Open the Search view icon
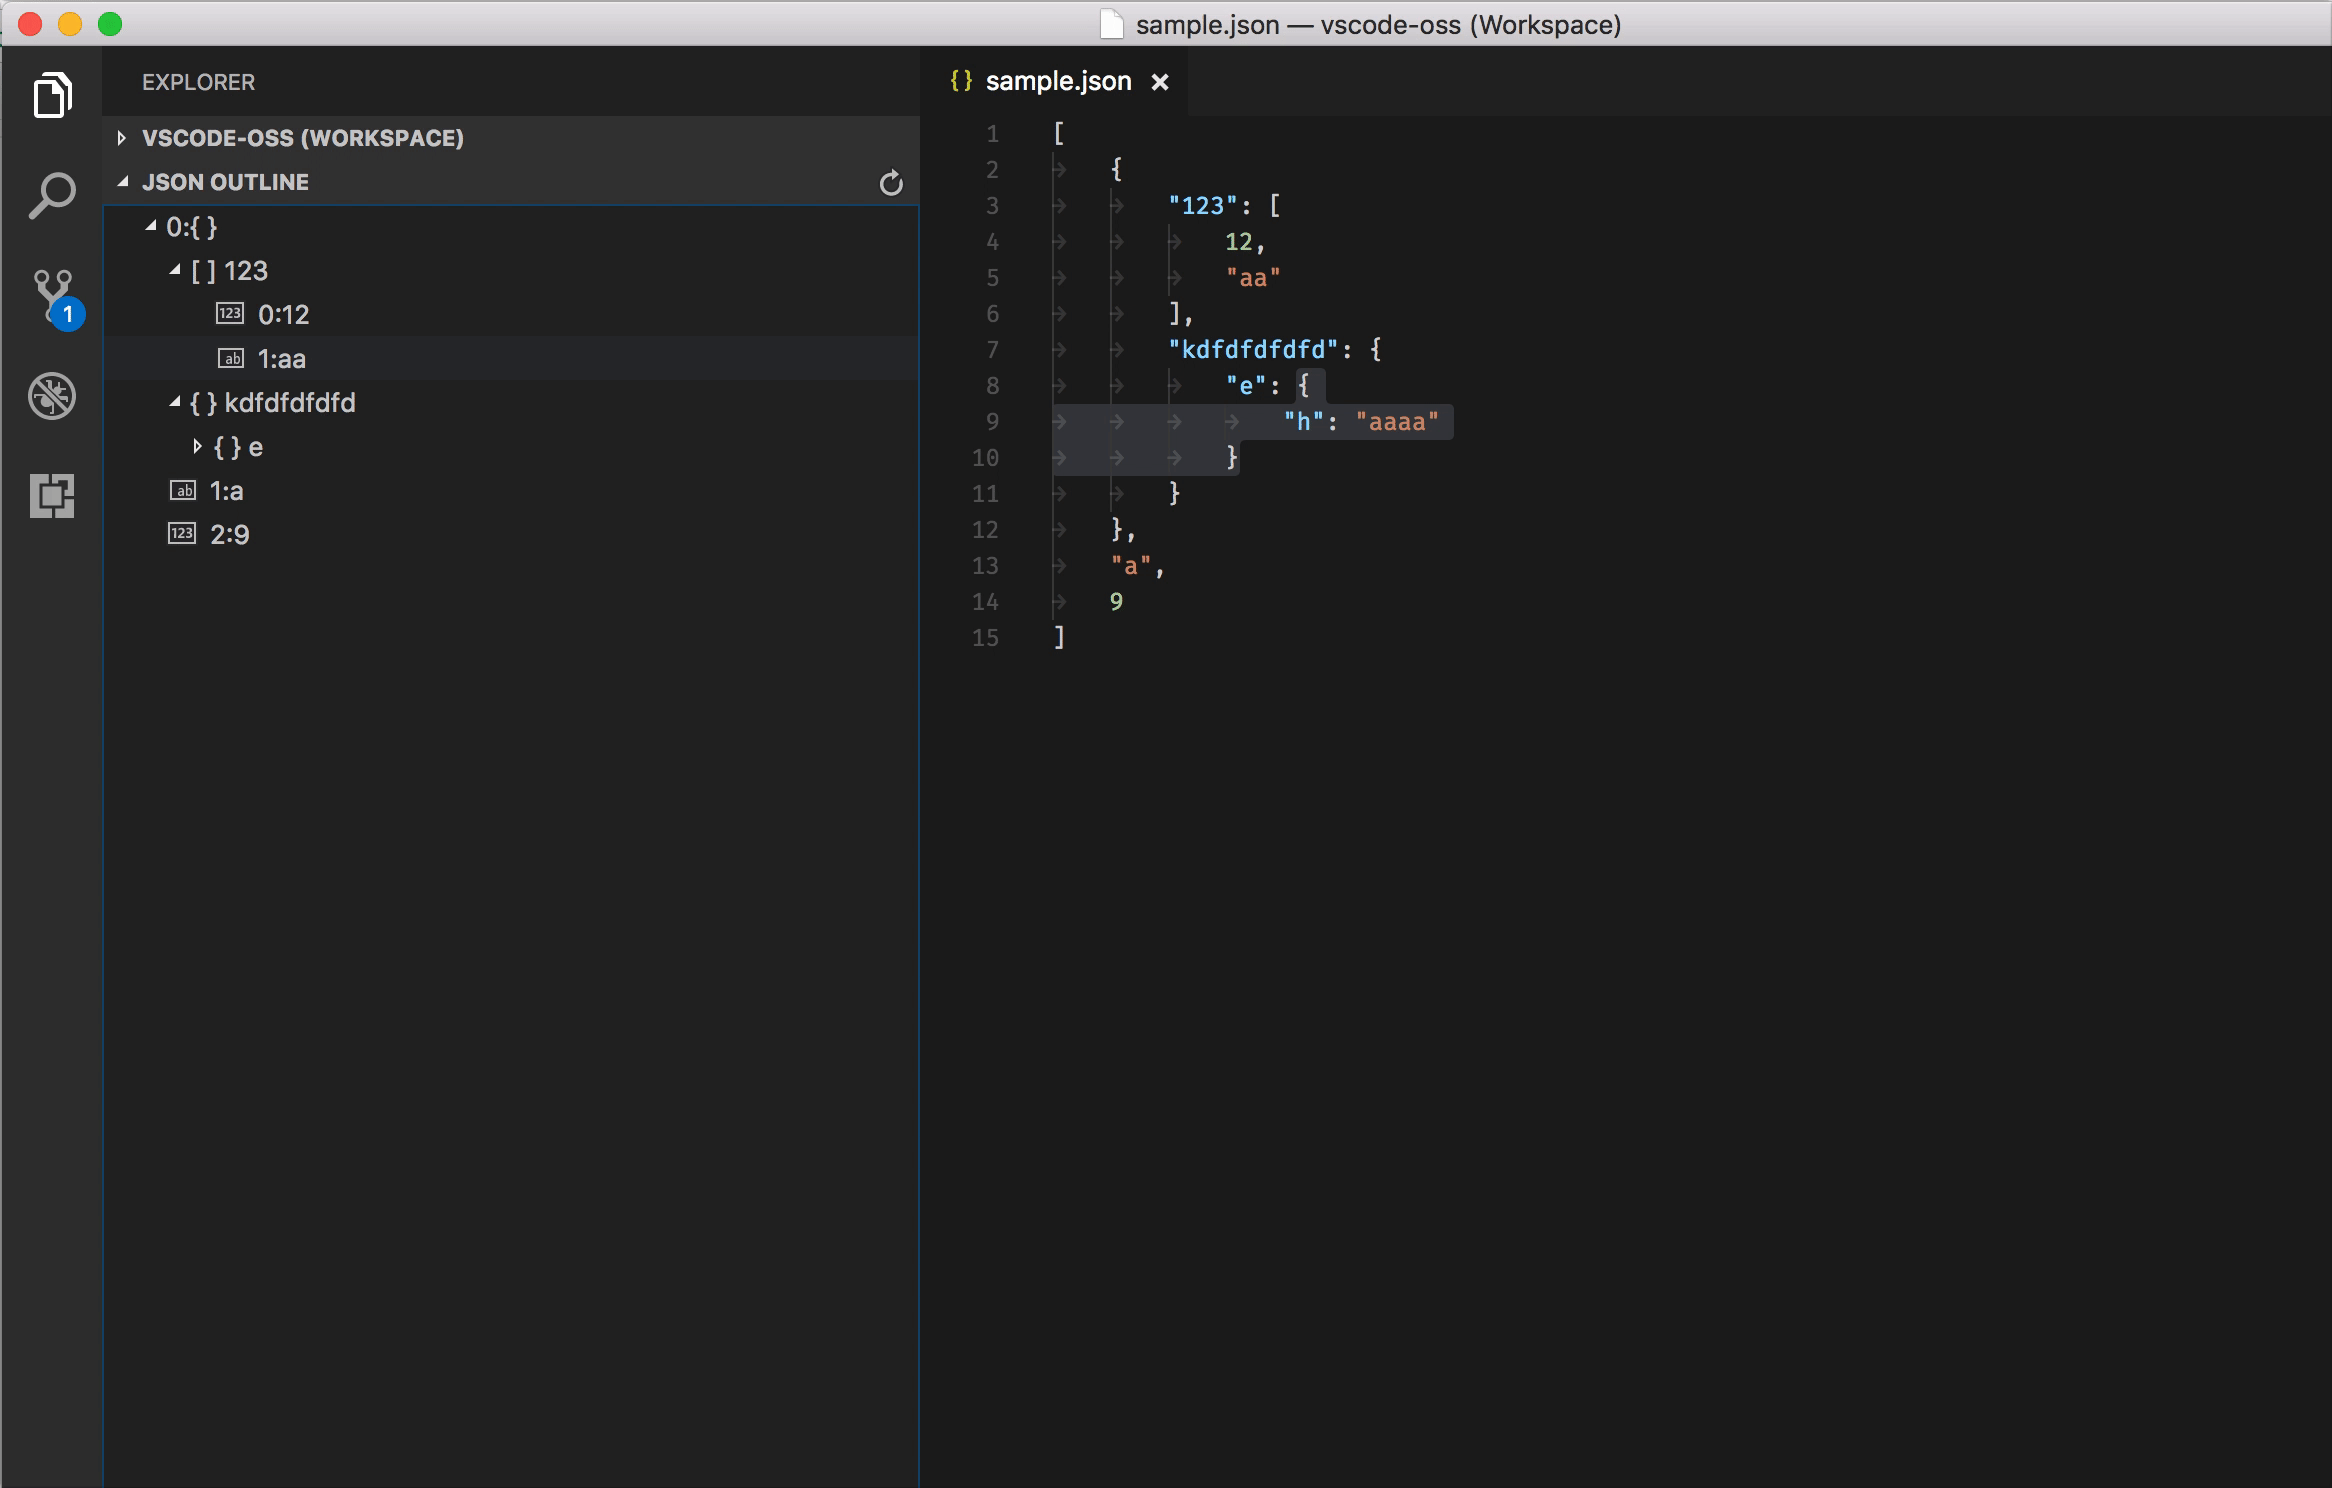This screenshot has width=2332, height=1488. 52,195
